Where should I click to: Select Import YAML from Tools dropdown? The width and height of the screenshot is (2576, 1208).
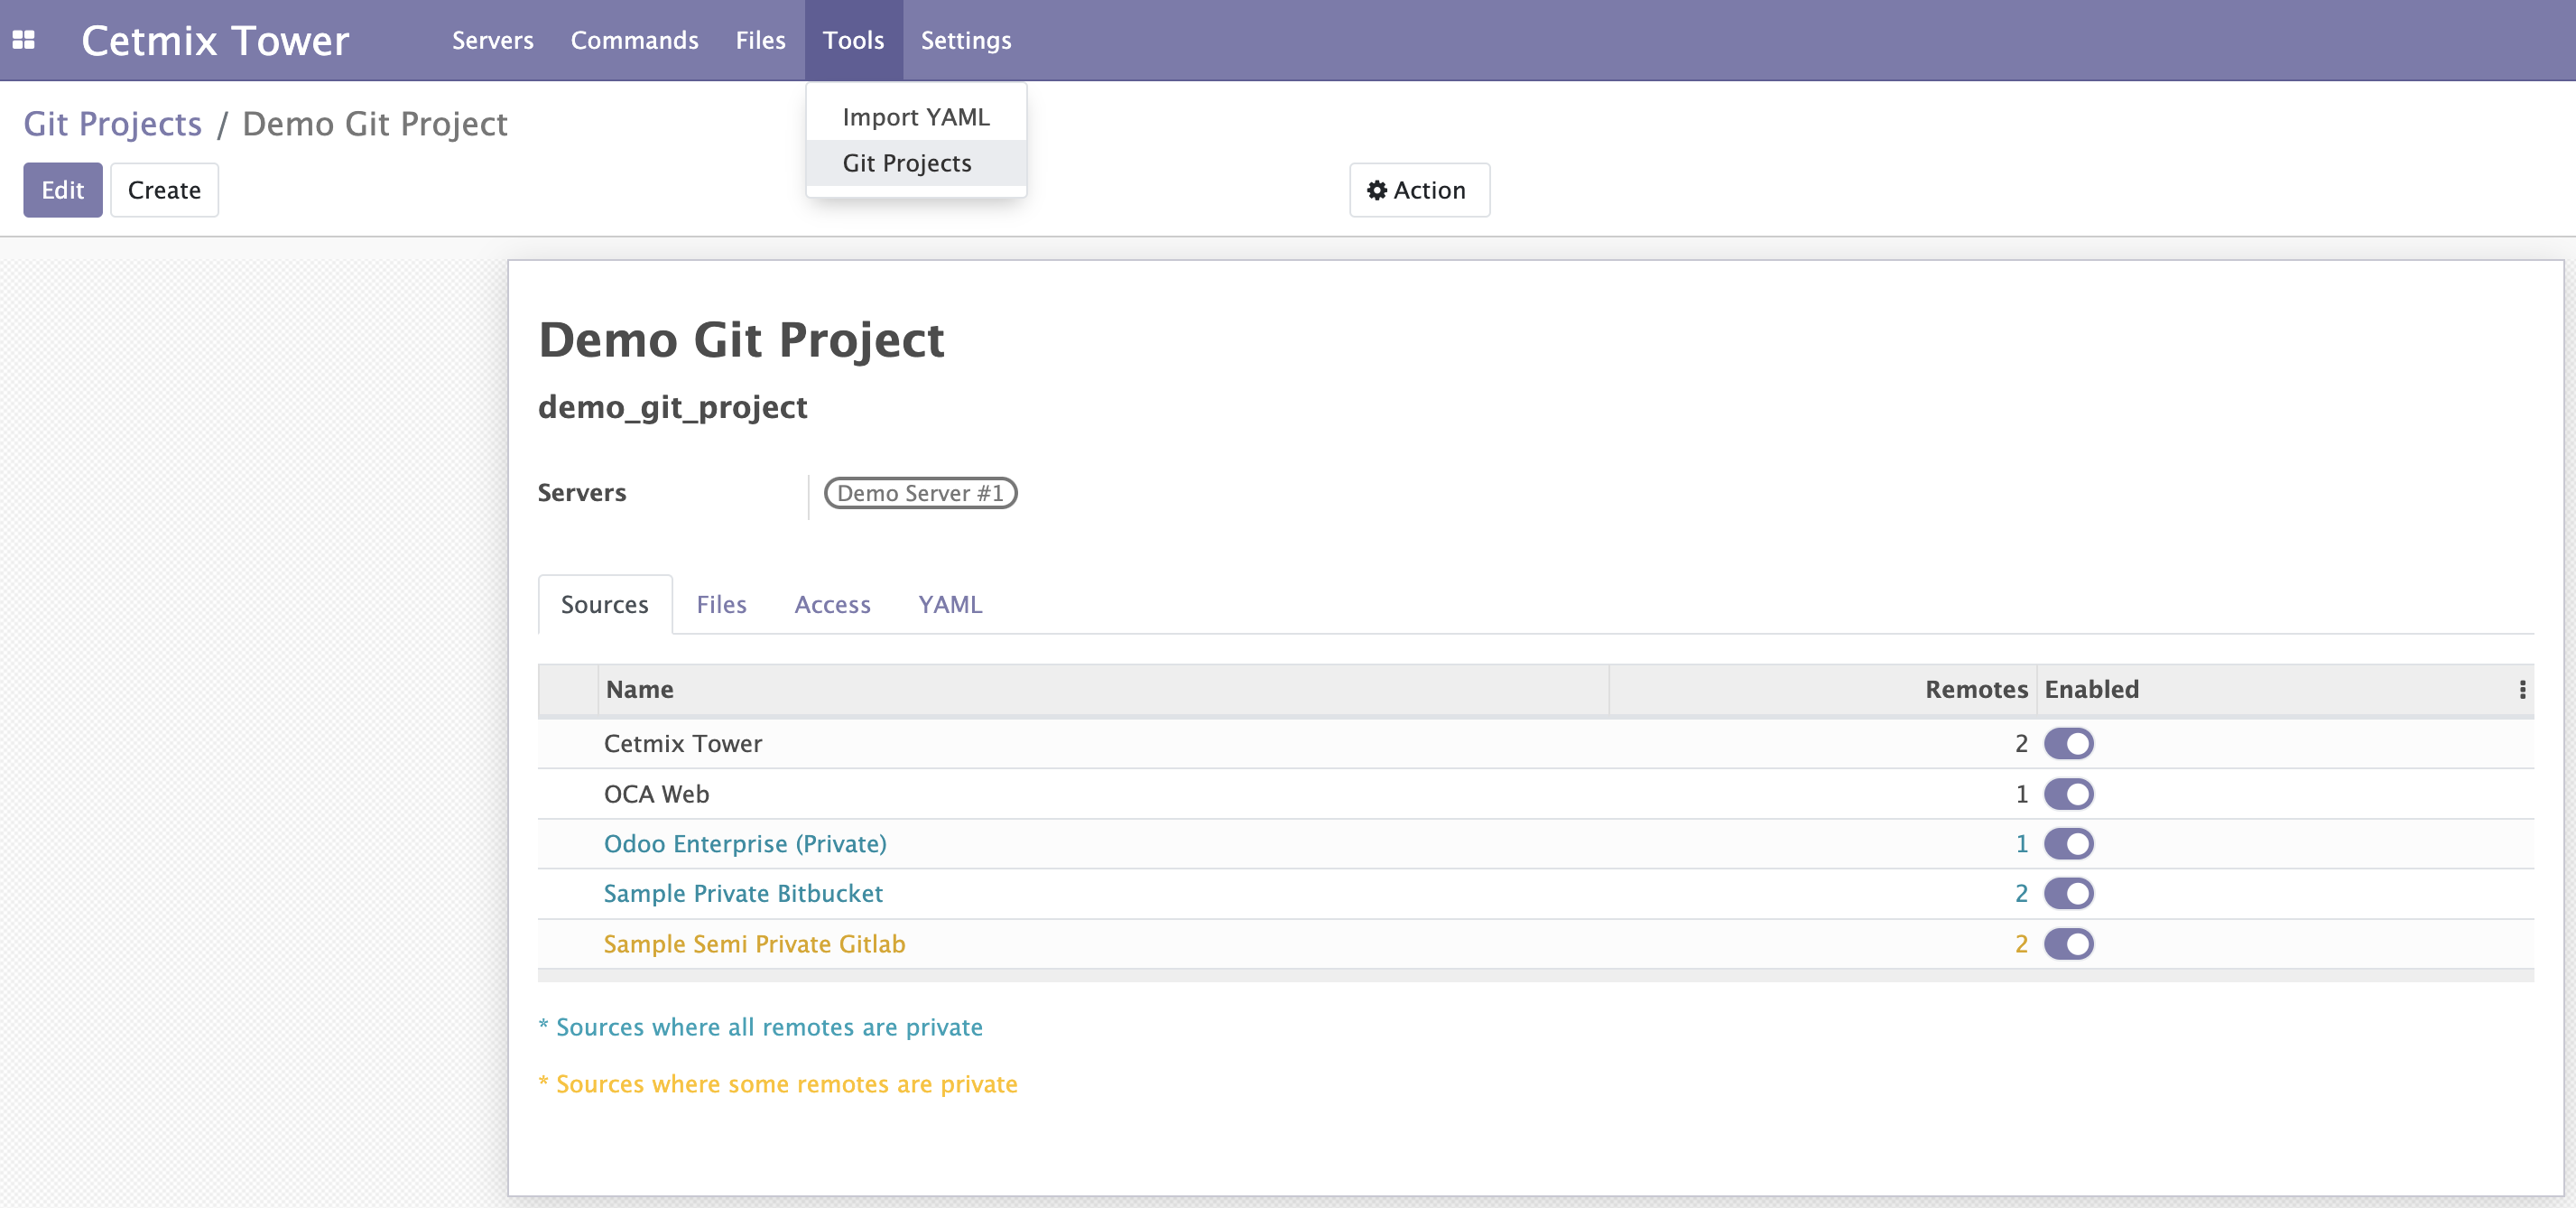(915, 117)
